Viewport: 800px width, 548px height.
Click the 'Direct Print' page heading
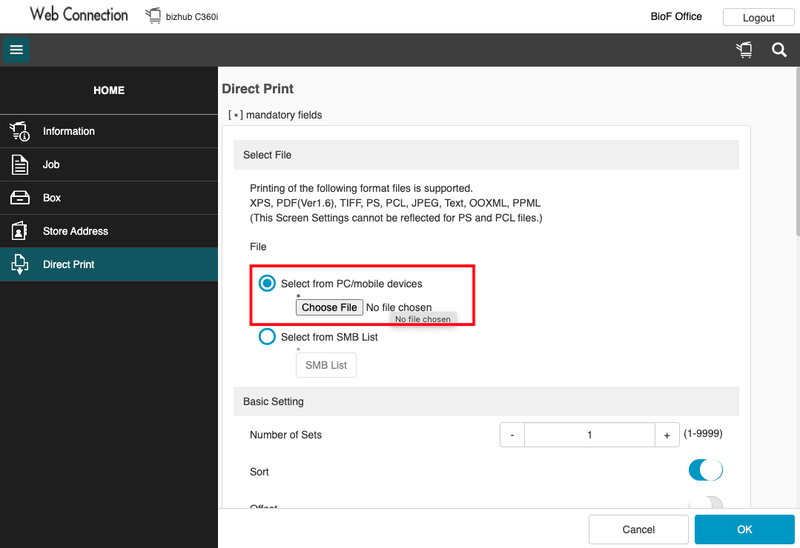[x=258, y=89]
